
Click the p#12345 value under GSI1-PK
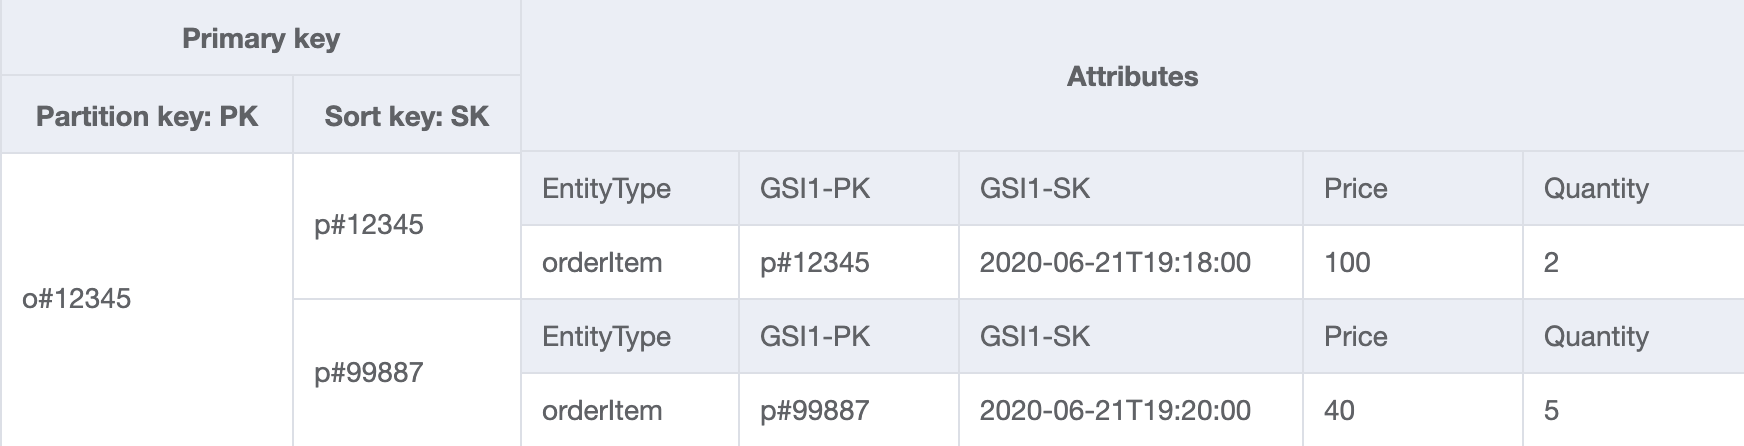(815, 263)
